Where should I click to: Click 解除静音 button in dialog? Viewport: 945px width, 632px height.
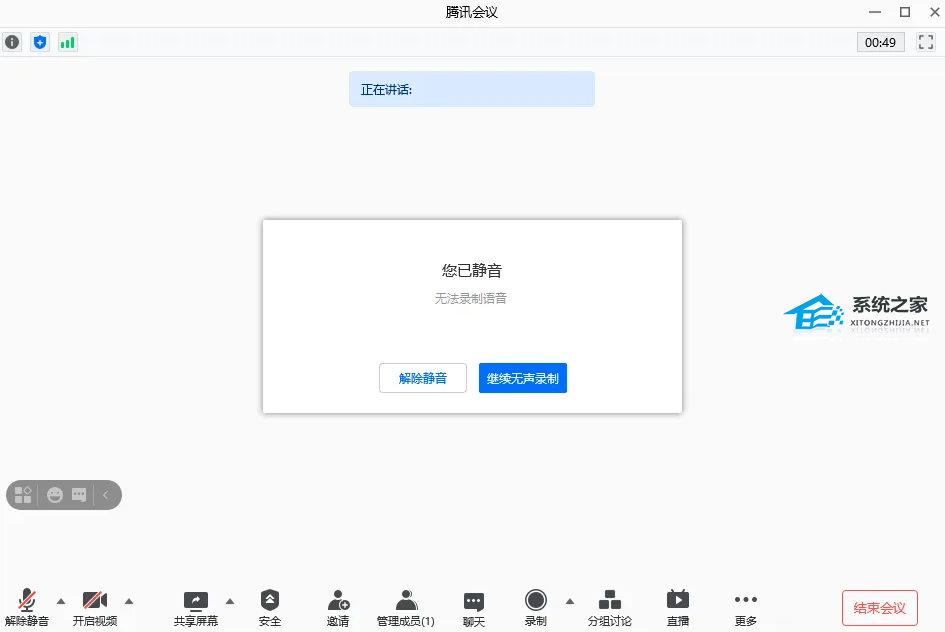[x=422, y=378]
